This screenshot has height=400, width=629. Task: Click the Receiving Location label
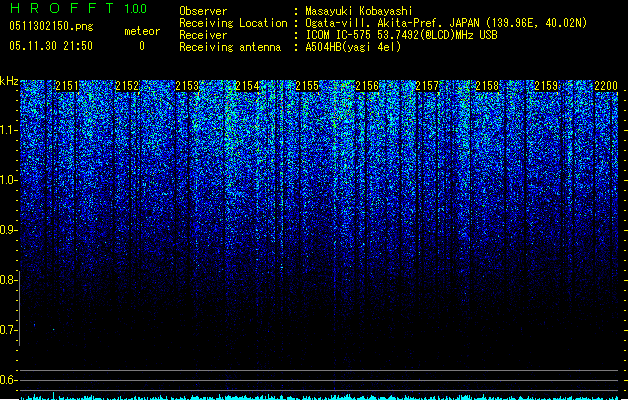[x=233, y=23]
